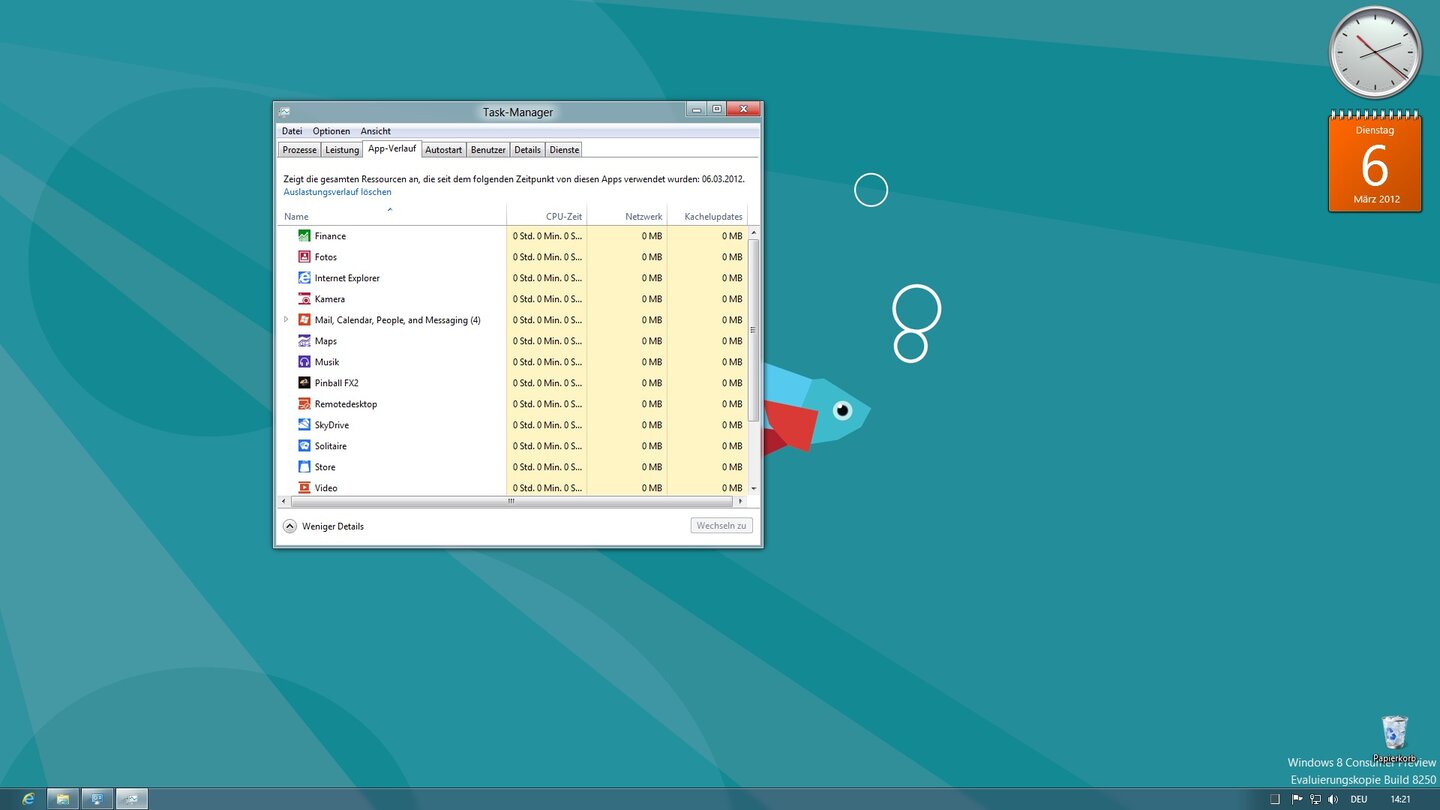Open Internet Explorer from the taskbar
Screen dimensions: 1440x810
28,799
